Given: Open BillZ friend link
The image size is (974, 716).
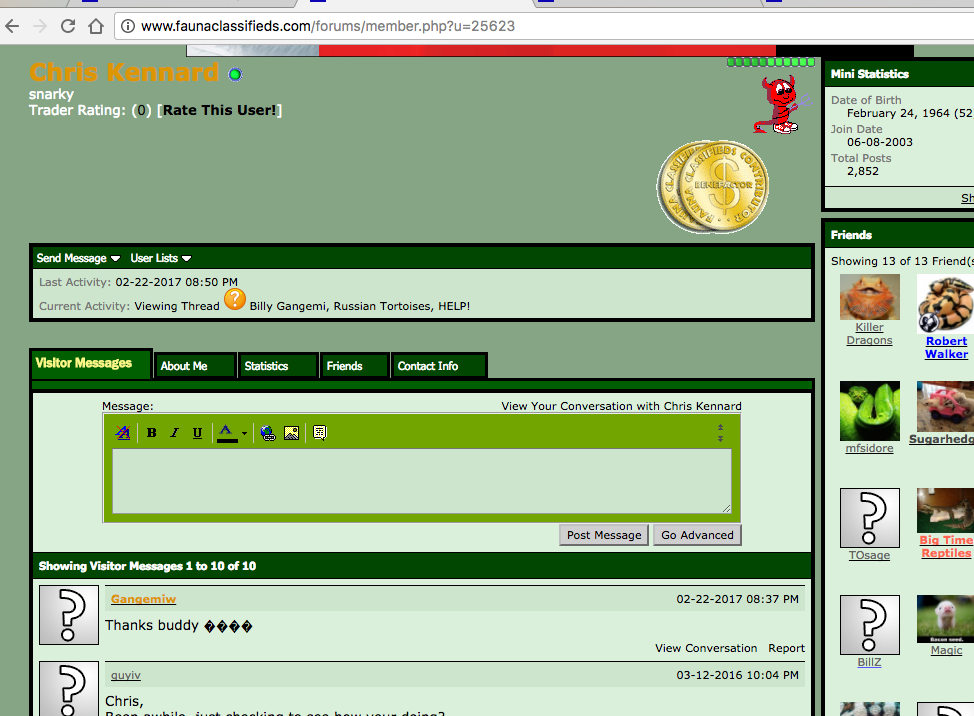Looking at the screenshot, I should coord(869,662).
